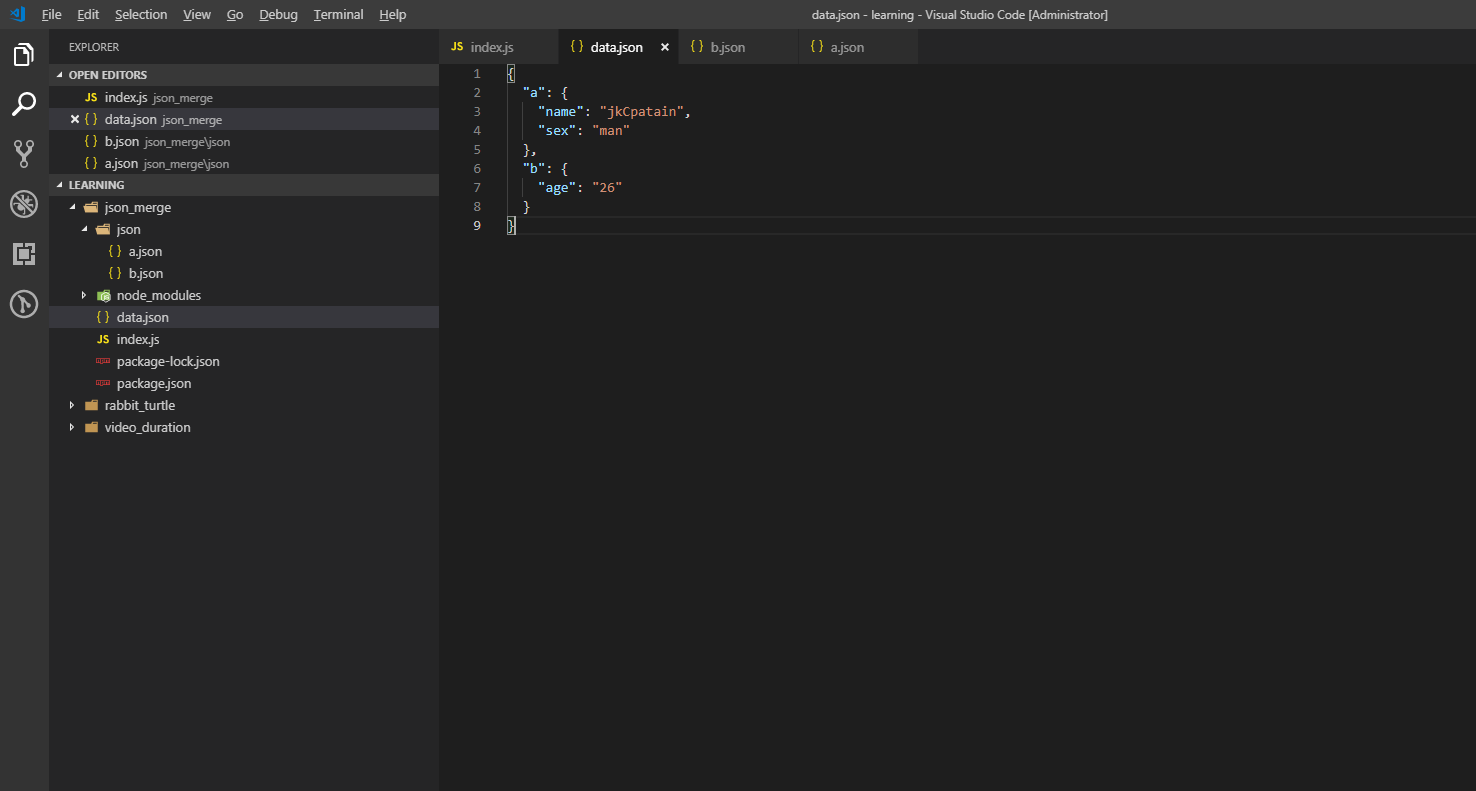Click the VS Code logo icon

tap(17, 14)
